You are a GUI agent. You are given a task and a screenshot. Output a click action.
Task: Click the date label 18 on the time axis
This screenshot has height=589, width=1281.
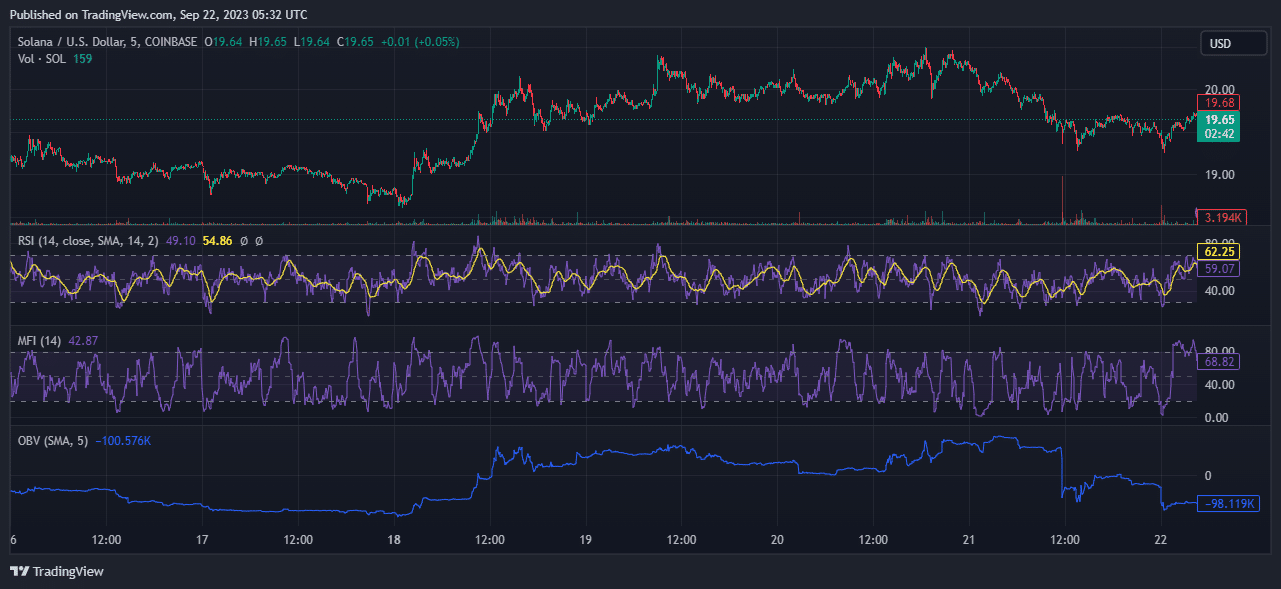pos(394,540)
